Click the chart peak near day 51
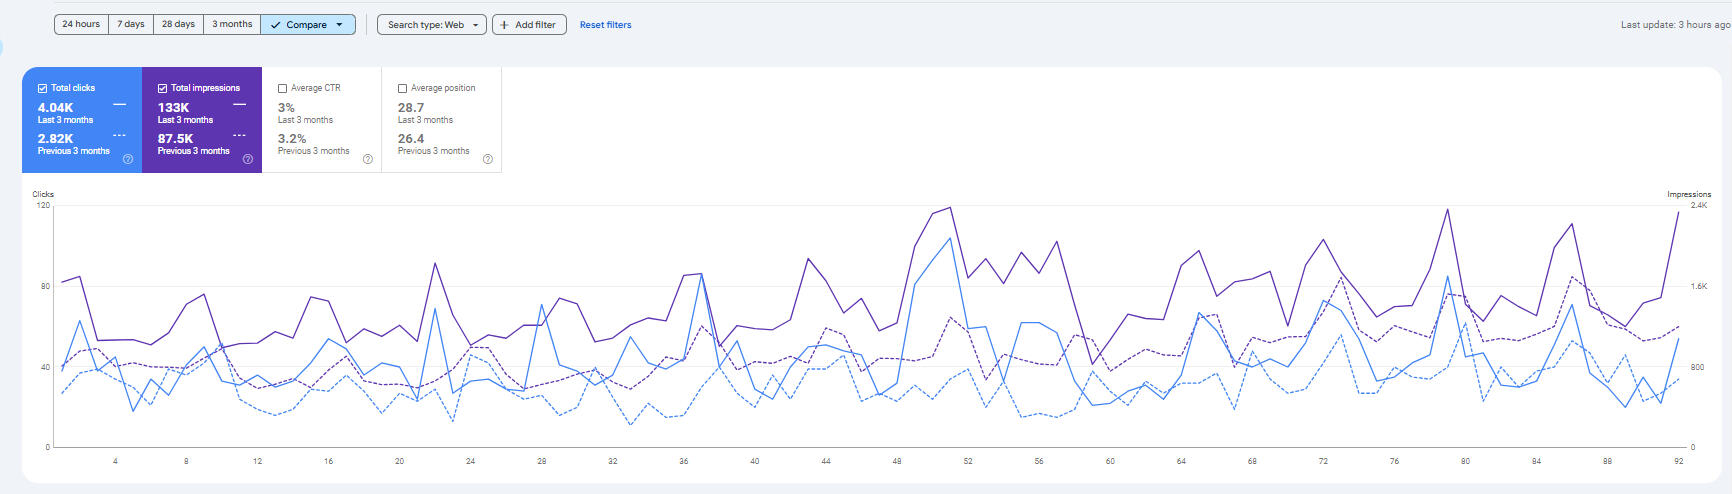The height and width of the screenshot is (494, 1732). pos(949,208)
